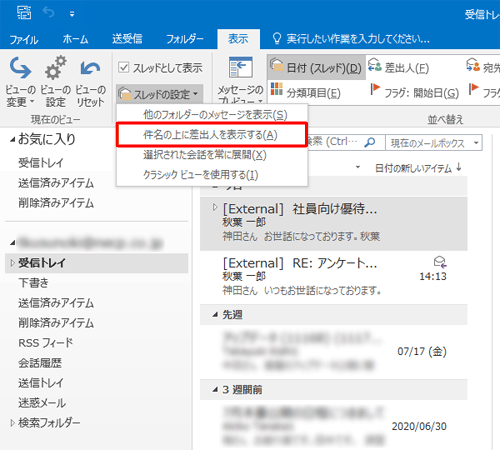
Task: Click the Undo arrow in quick access toolbar
Action: (49, 13)
